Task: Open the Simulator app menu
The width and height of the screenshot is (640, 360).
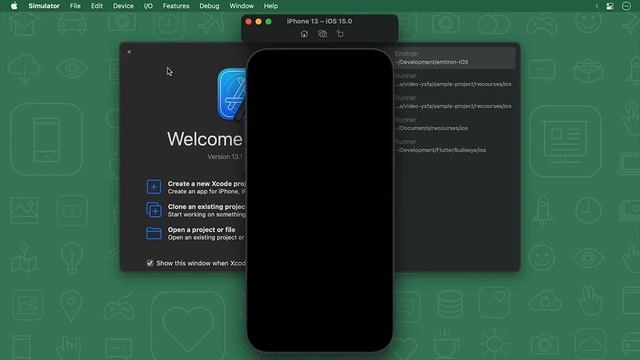Action: (x=44, y=6)
